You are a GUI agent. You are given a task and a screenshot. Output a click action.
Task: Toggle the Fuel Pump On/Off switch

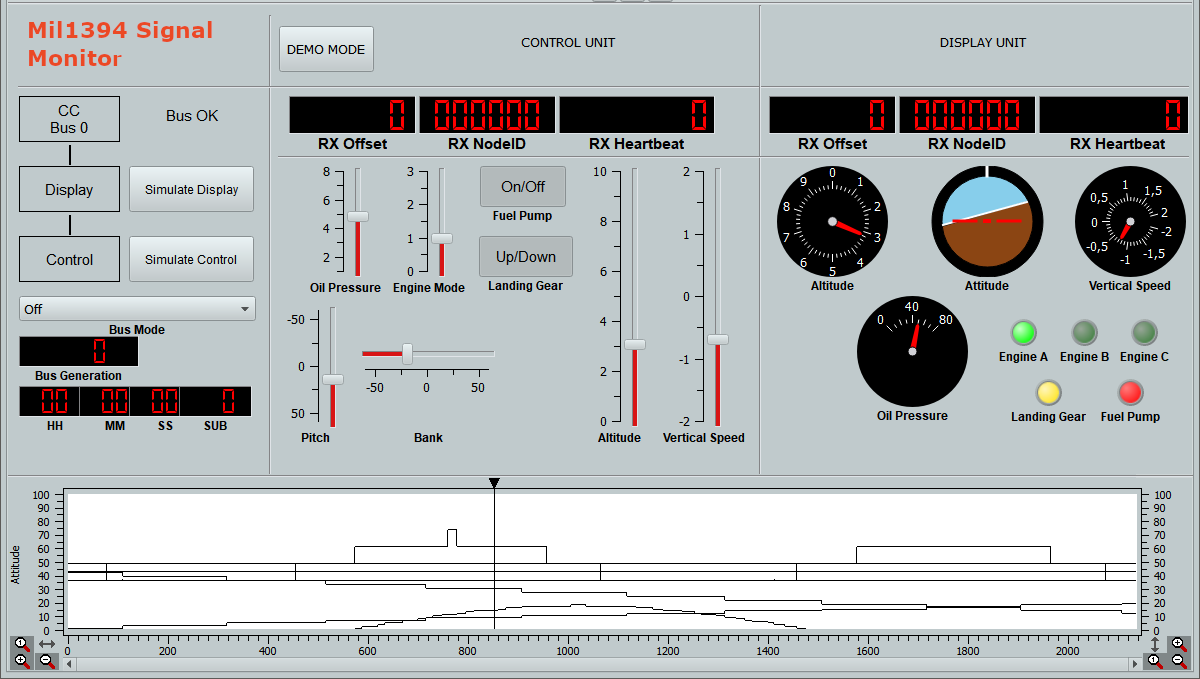click(x=522, y=187)
